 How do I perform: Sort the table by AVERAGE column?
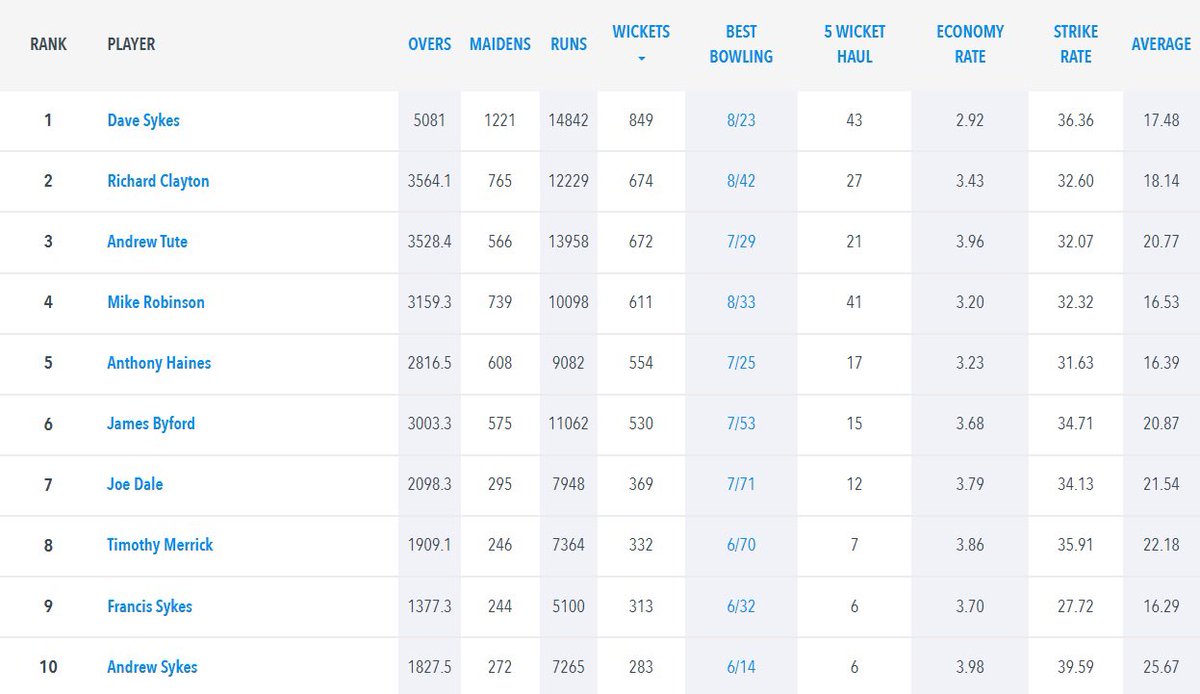[x=1160, y=44]
